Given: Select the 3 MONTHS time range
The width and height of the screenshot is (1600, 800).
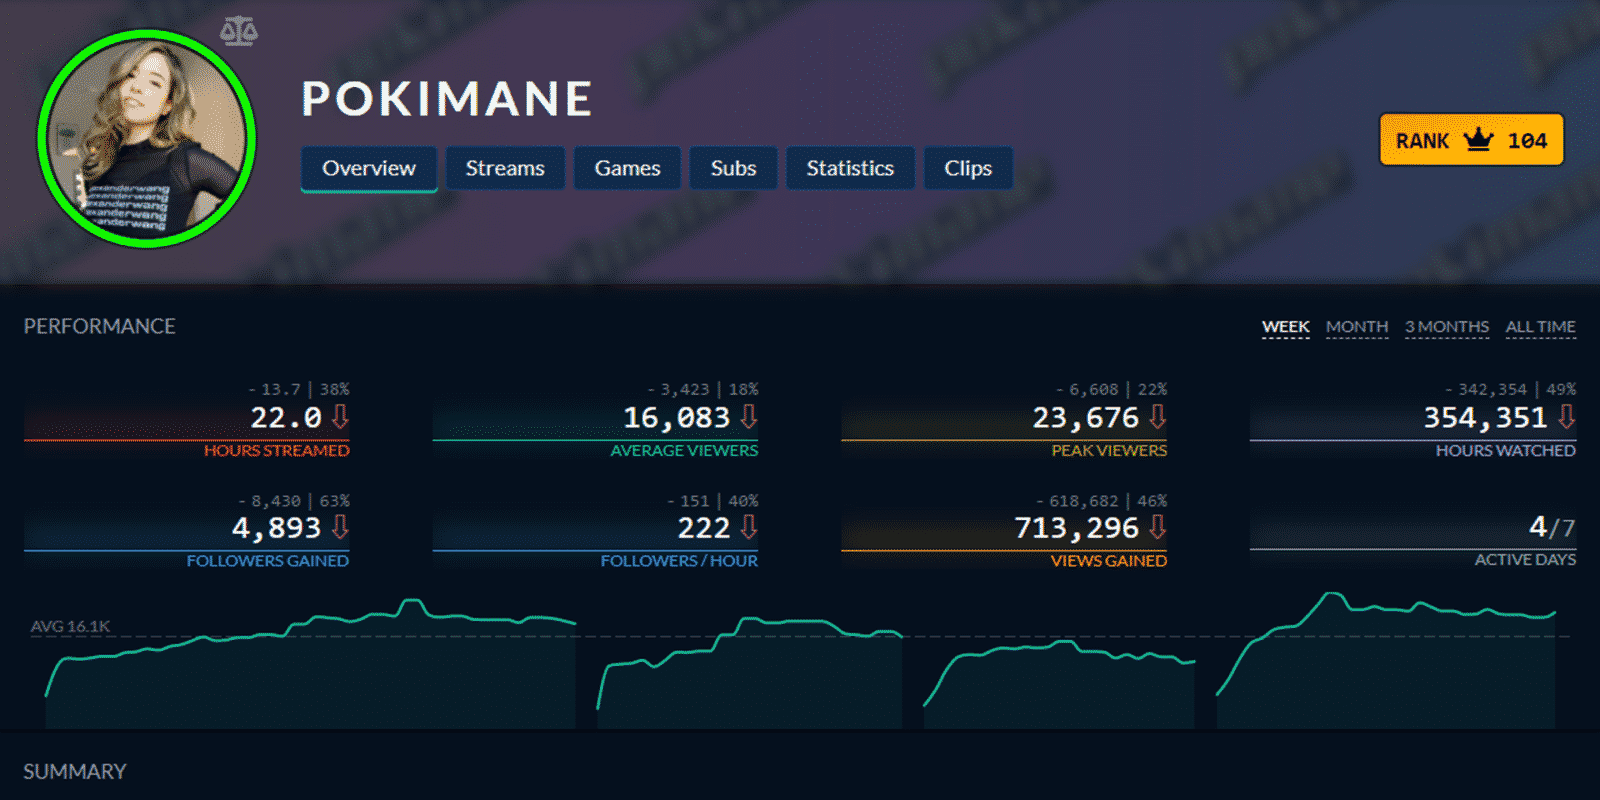Looking at the screenshot, I should tap(1447, 327).
